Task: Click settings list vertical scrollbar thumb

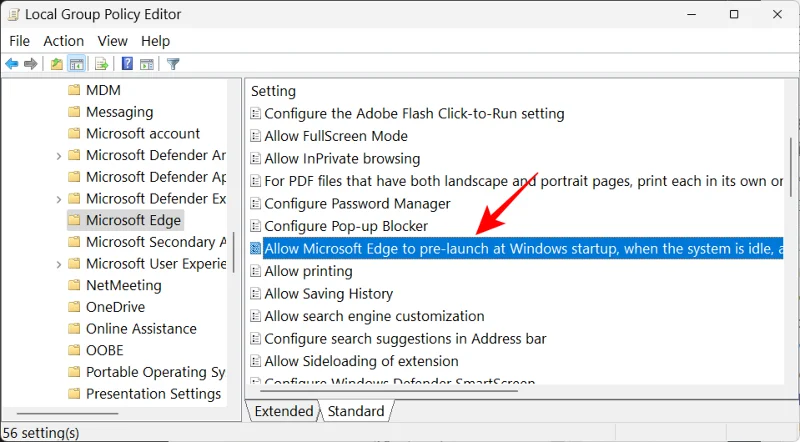Action: [791, 167]
